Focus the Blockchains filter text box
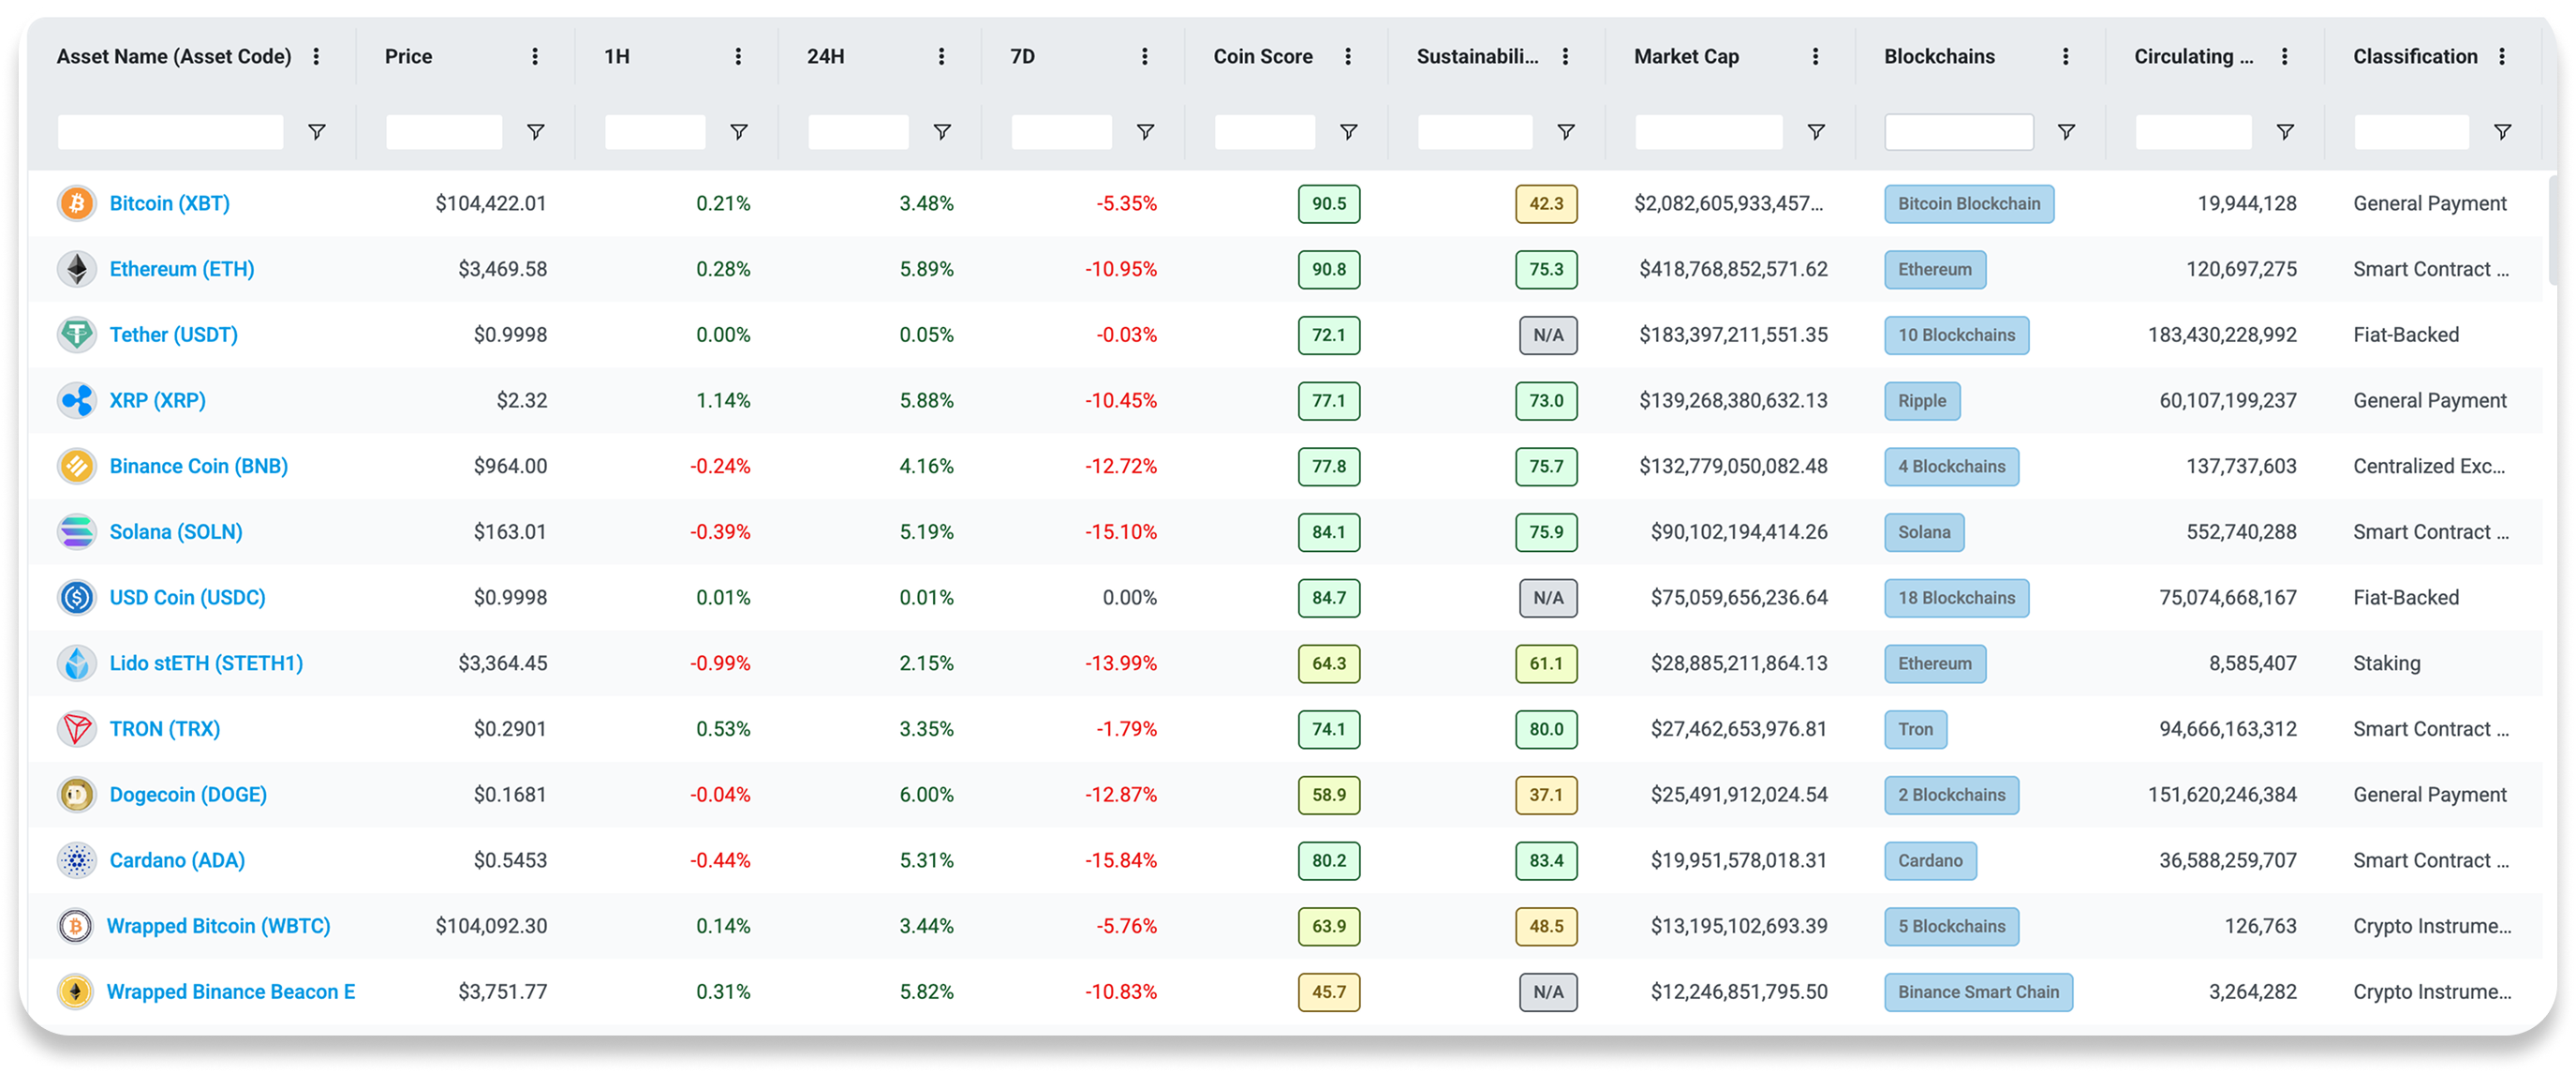Screen dimensions: 2576x1073 point(1959,132)
